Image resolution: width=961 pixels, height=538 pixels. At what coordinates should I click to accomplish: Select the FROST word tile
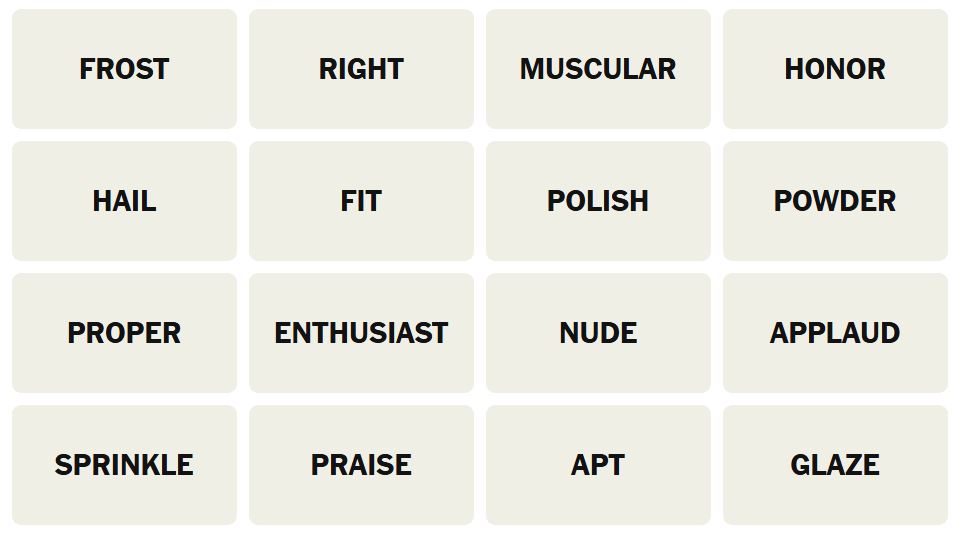pos(124,69)
